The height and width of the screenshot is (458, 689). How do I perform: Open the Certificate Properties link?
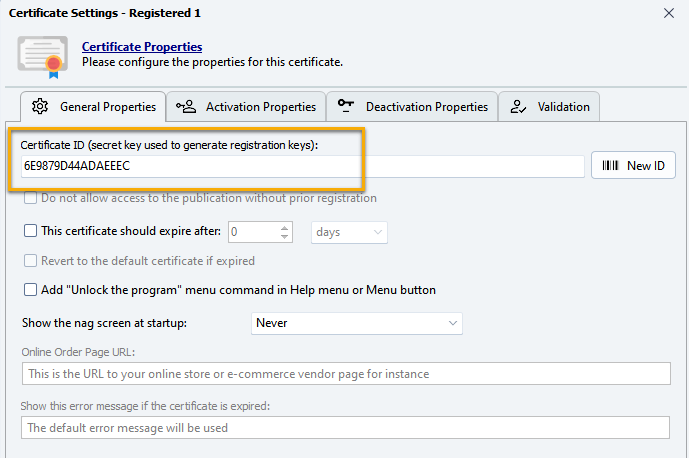point(142,47)
